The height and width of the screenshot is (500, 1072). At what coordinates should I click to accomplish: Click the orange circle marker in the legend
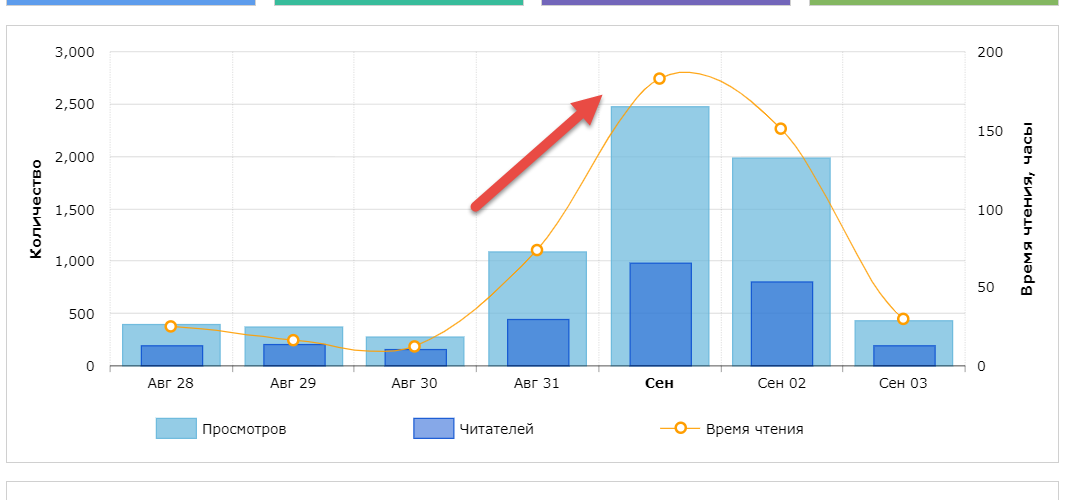[x=680, y=428]
